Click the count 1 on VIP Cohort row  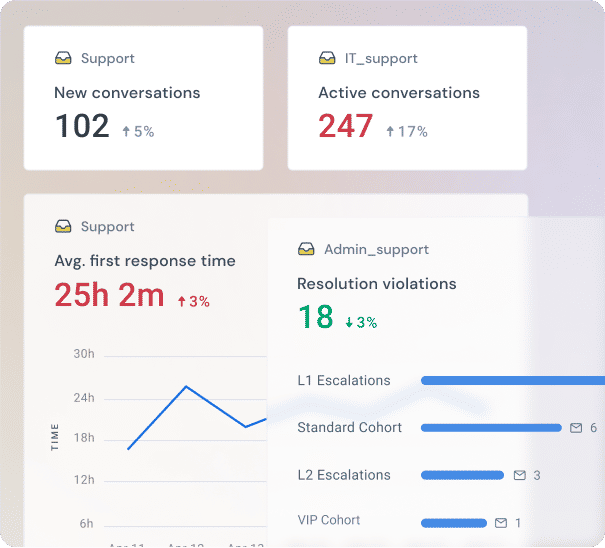pyautogui.click(x=518, y=523)
